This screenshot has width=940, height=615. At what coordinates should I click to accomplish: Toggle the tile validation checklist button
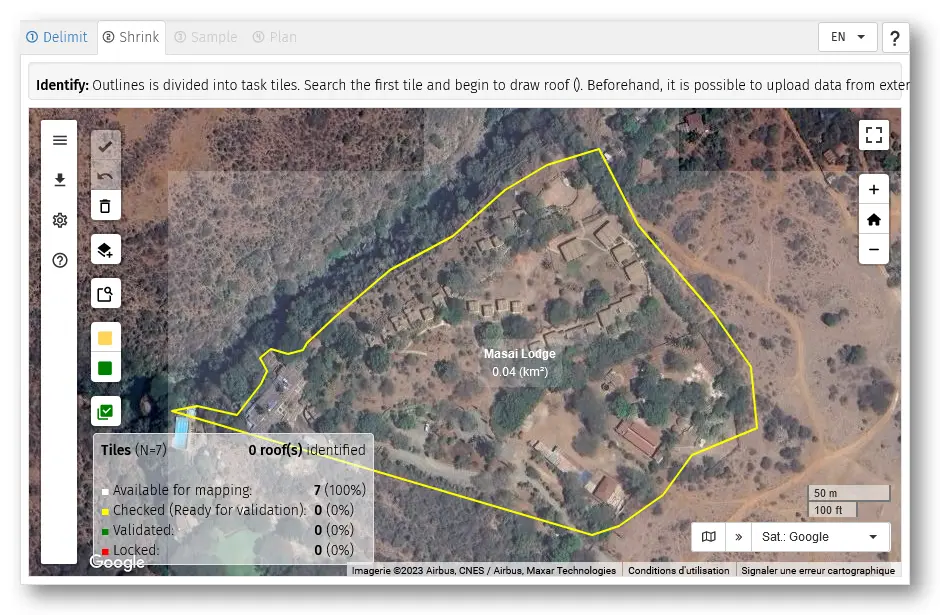coord(105,410)
